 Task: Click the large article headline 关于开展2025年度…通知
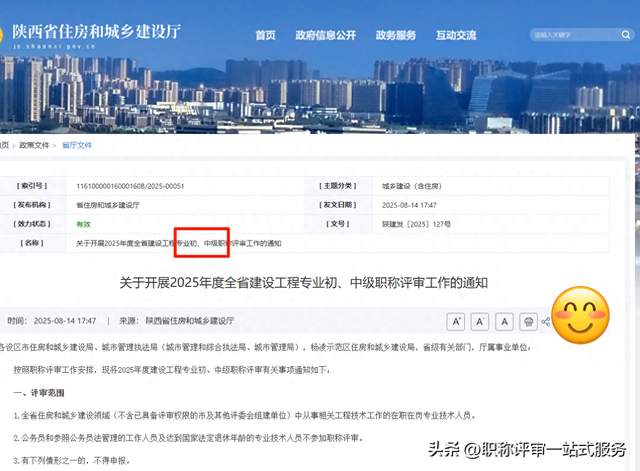pos(304,283)
